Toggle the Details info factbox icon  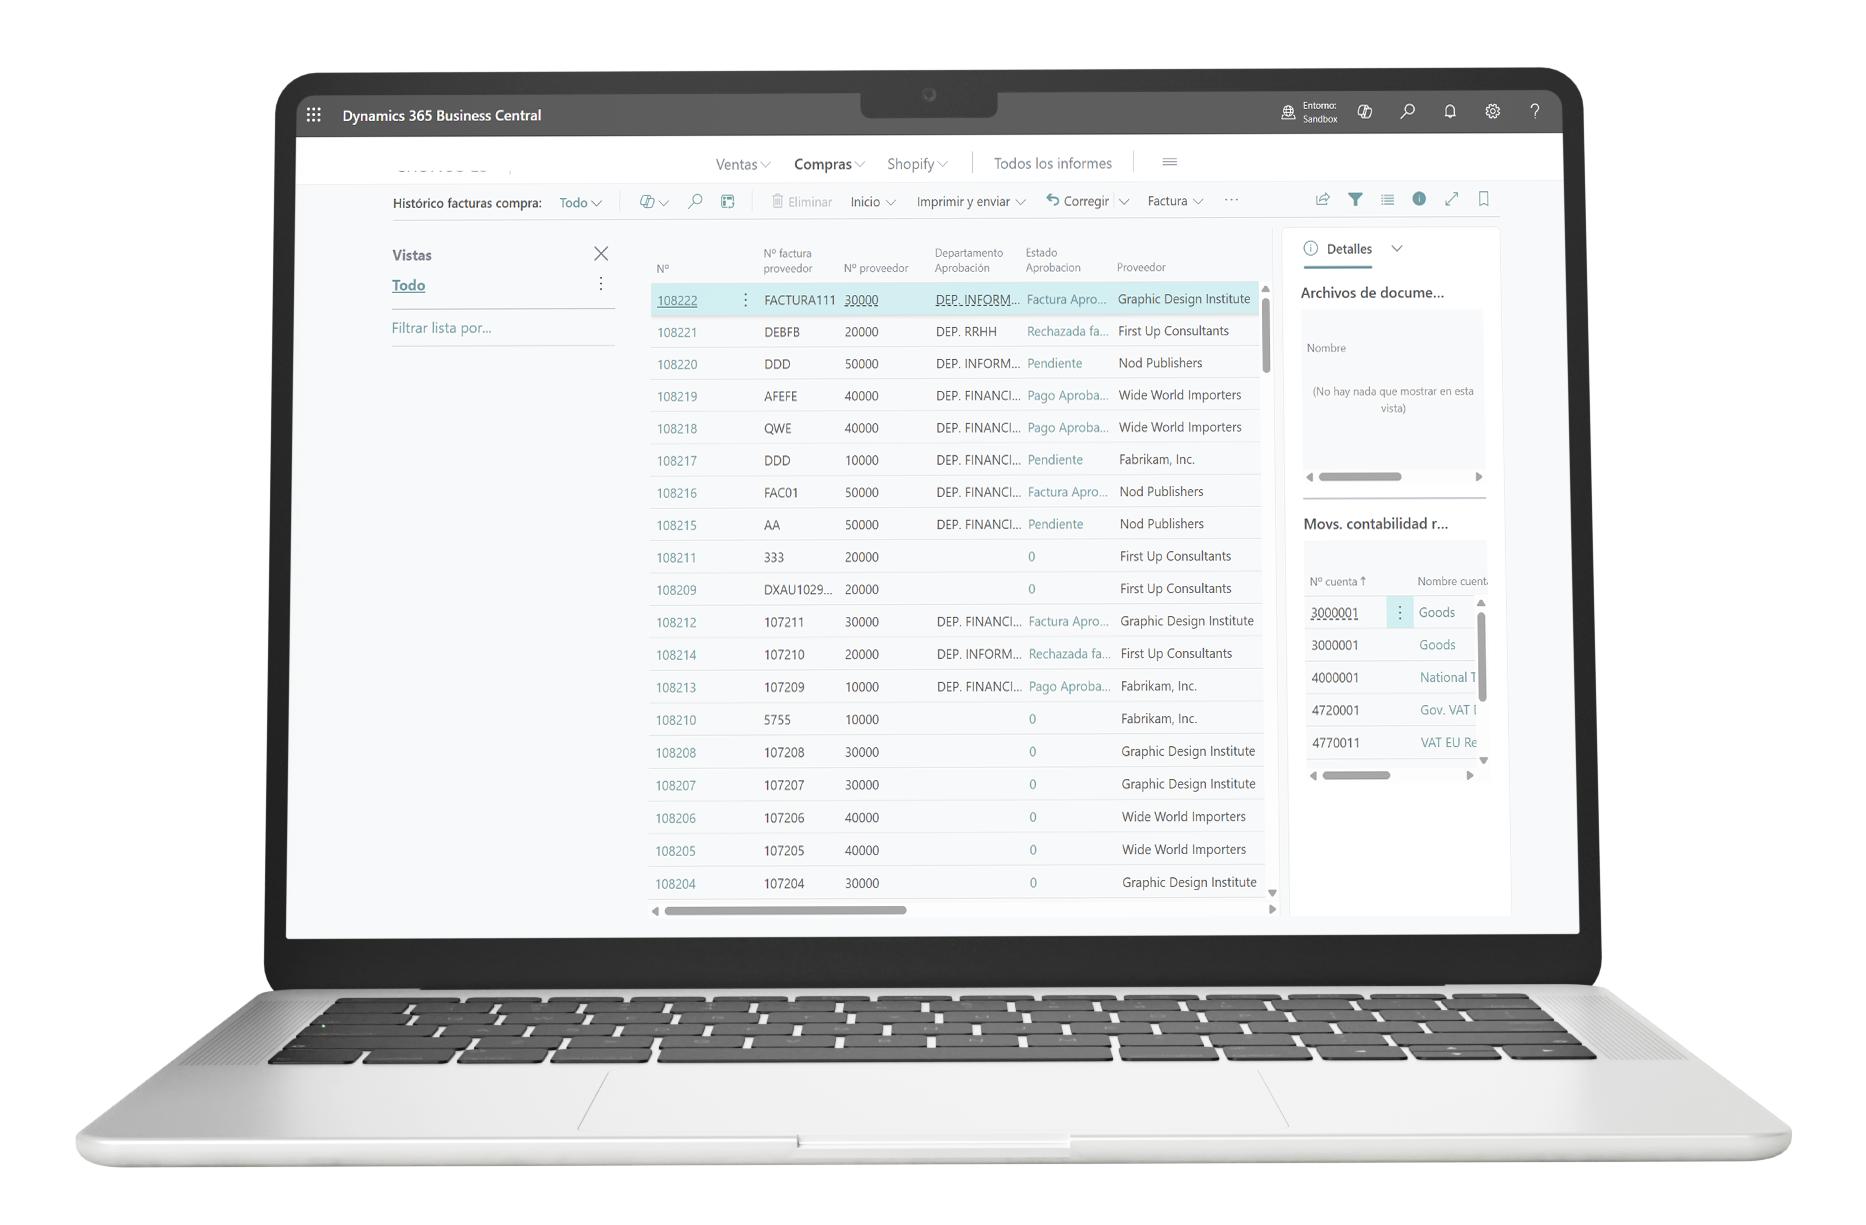coord(1419,199)
